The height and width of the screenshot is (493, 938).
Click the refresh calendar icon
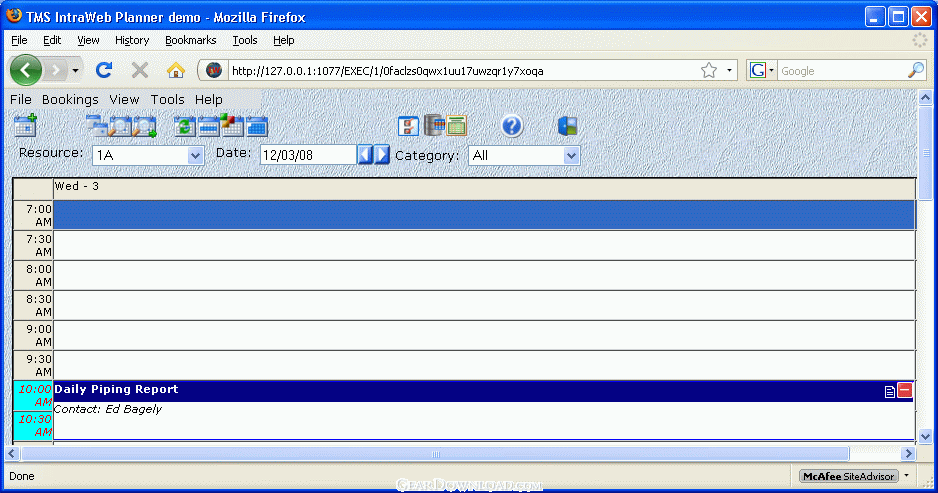184,126
